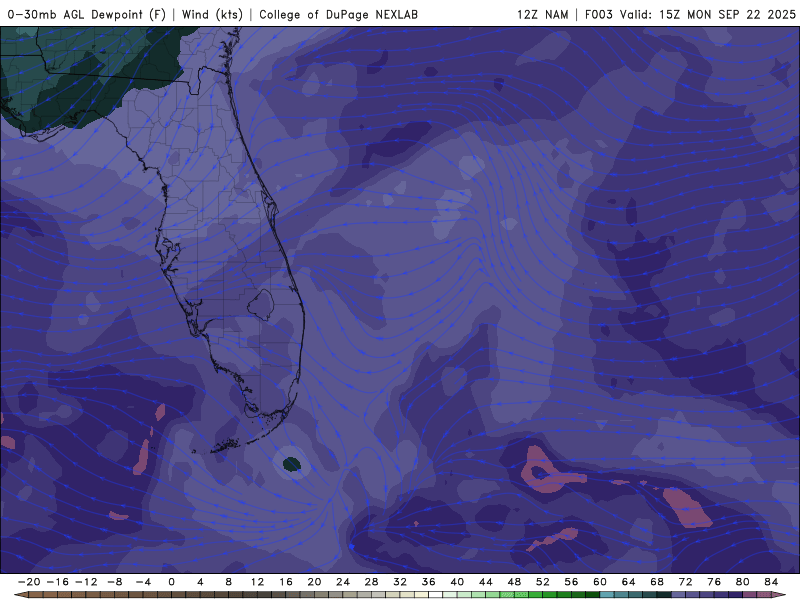Click the "College of DuPage NEXLAB" text
The width and height of the screenshot is (800, 600).
point(338,14)
